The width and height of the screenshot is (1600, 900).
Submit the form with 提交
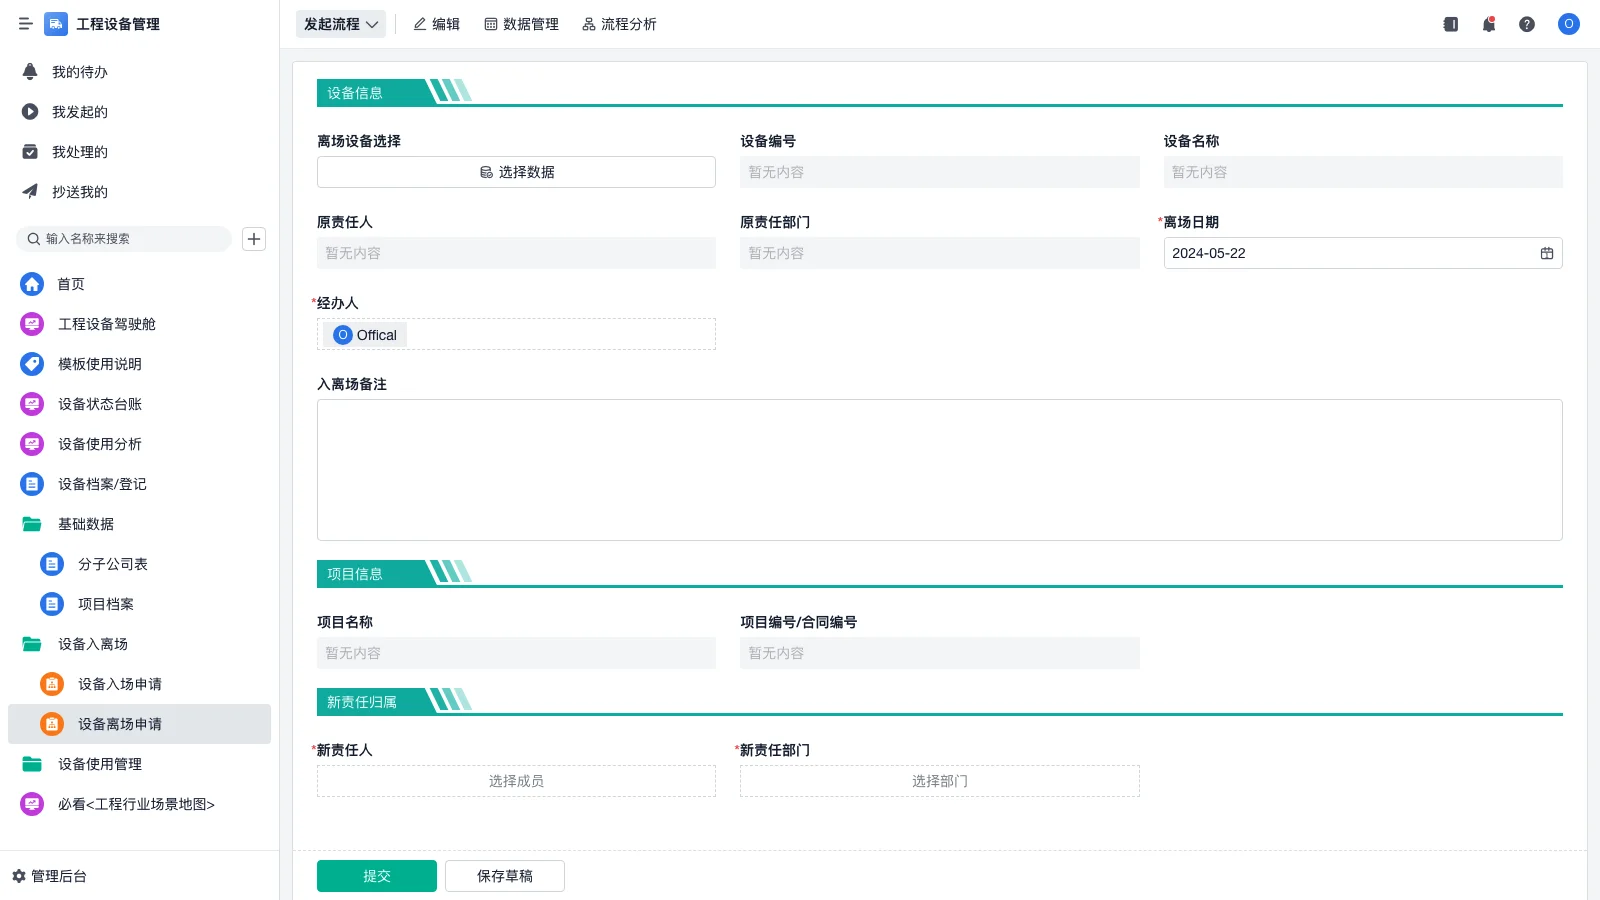point(377,876)
